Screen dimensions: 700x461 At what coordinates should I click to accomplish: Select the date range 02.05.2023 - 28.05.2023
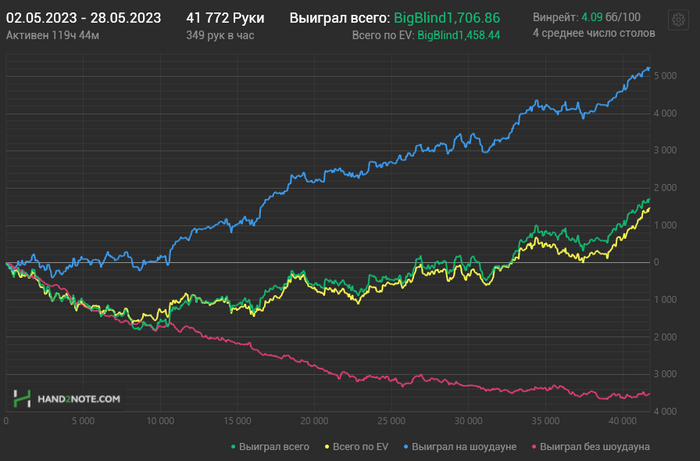pyautogui.click(x=83, y=18)
